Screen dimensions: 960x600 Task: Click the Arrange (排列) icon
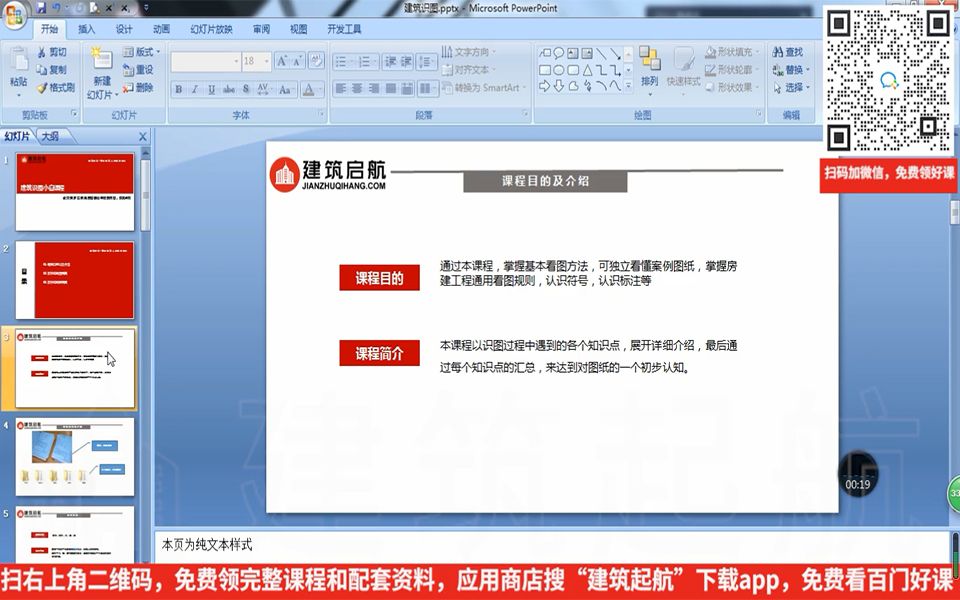coord(650,70)
